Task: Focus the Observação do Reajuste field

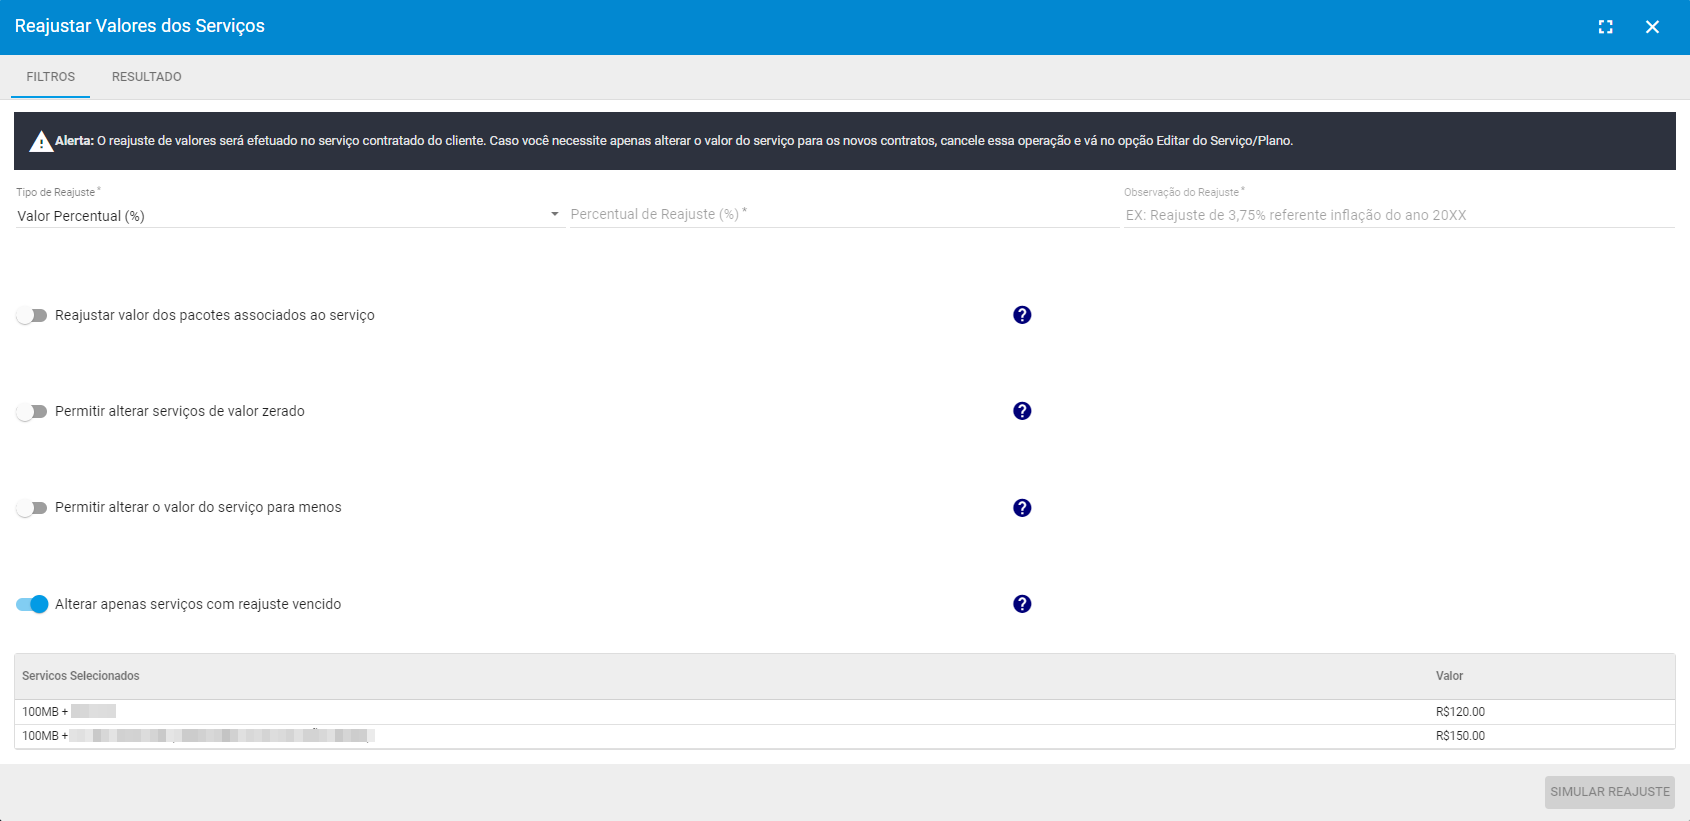Action: (1399, 215)
